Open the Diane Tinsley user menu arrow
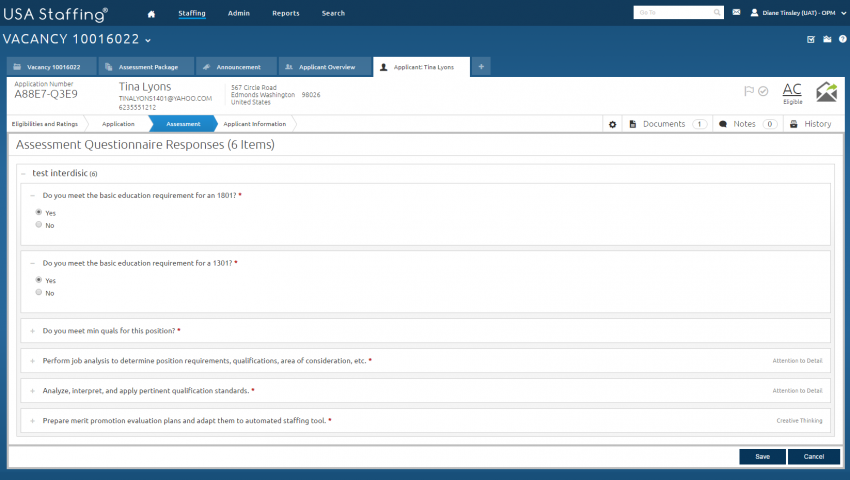Viewport: 850px width, 480px height. [843, 13]
